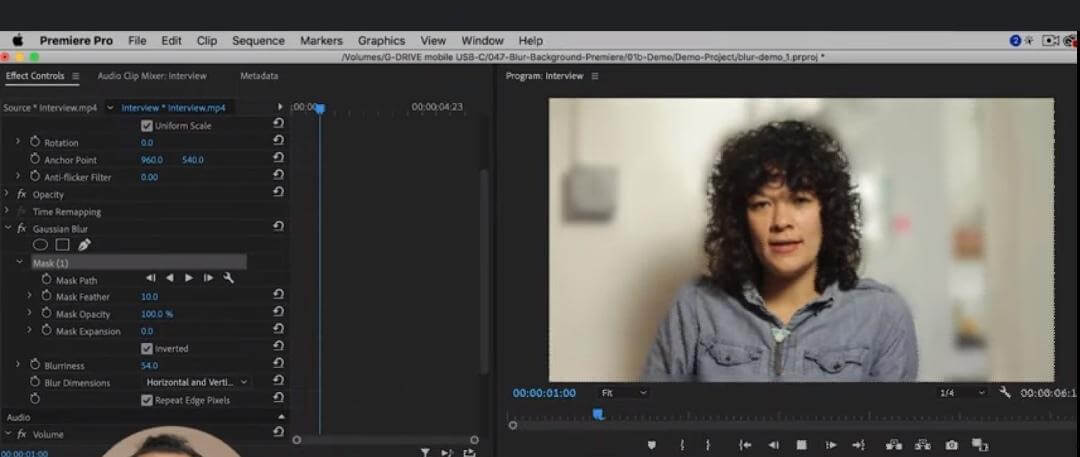Expand the Opacity effect properties

coord(8,194)
